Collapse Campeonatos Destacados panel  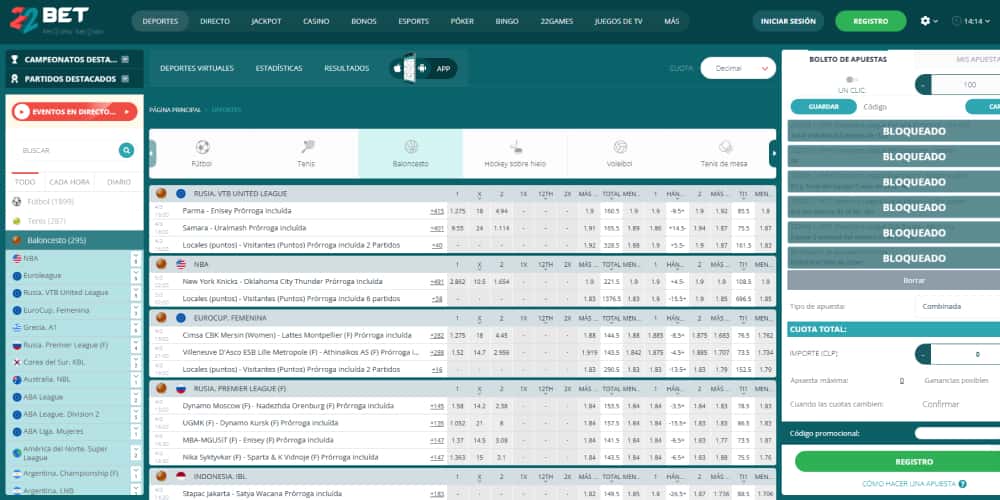click(x=125, y=59)
